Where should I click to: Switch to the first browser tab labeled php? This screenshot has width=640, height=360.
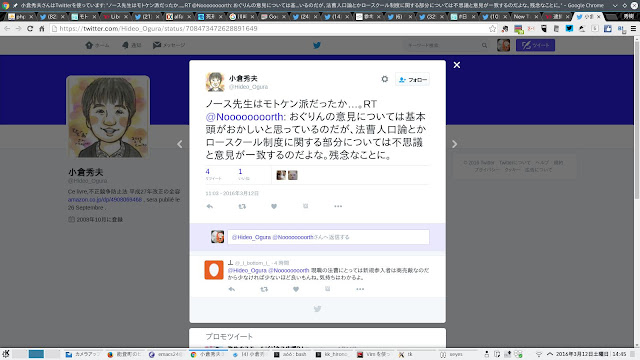click(x=21, y=17)
